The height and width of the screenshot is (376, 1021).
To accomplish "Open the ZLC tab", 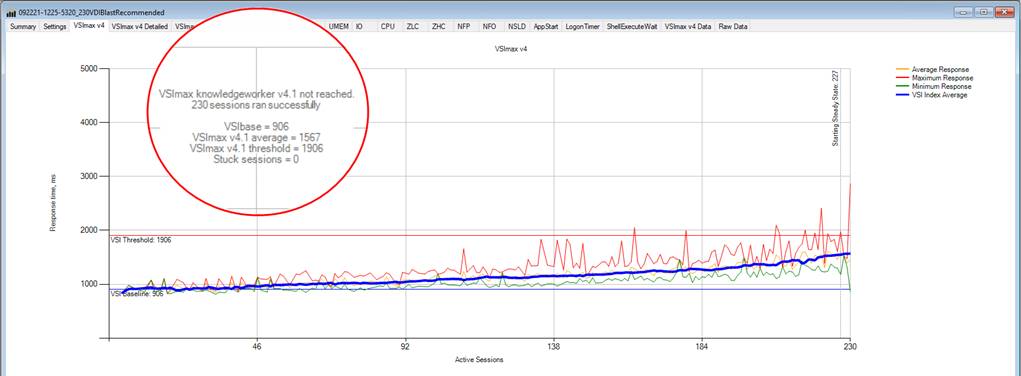I will coord(413,27).
